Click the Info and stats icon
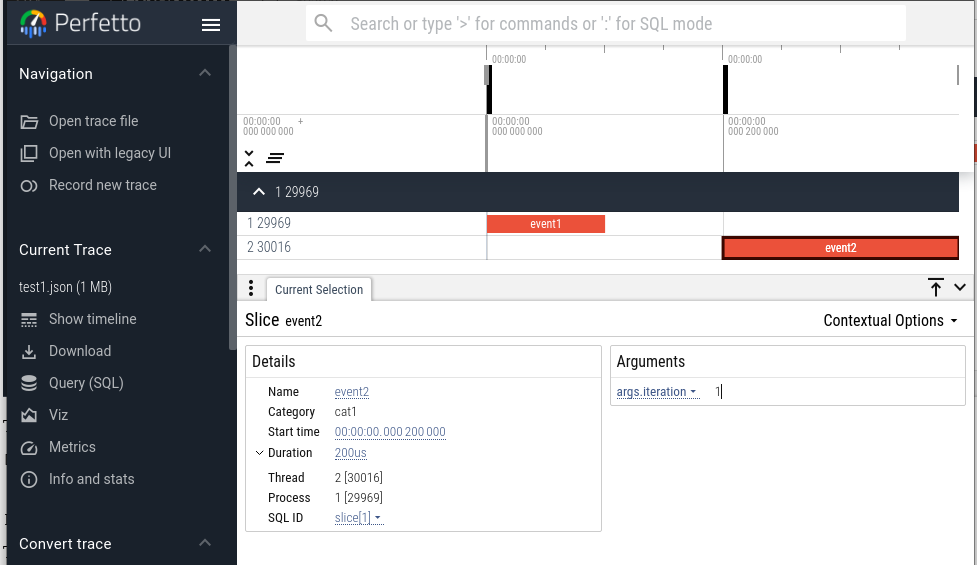 click(x=29, y=479)
